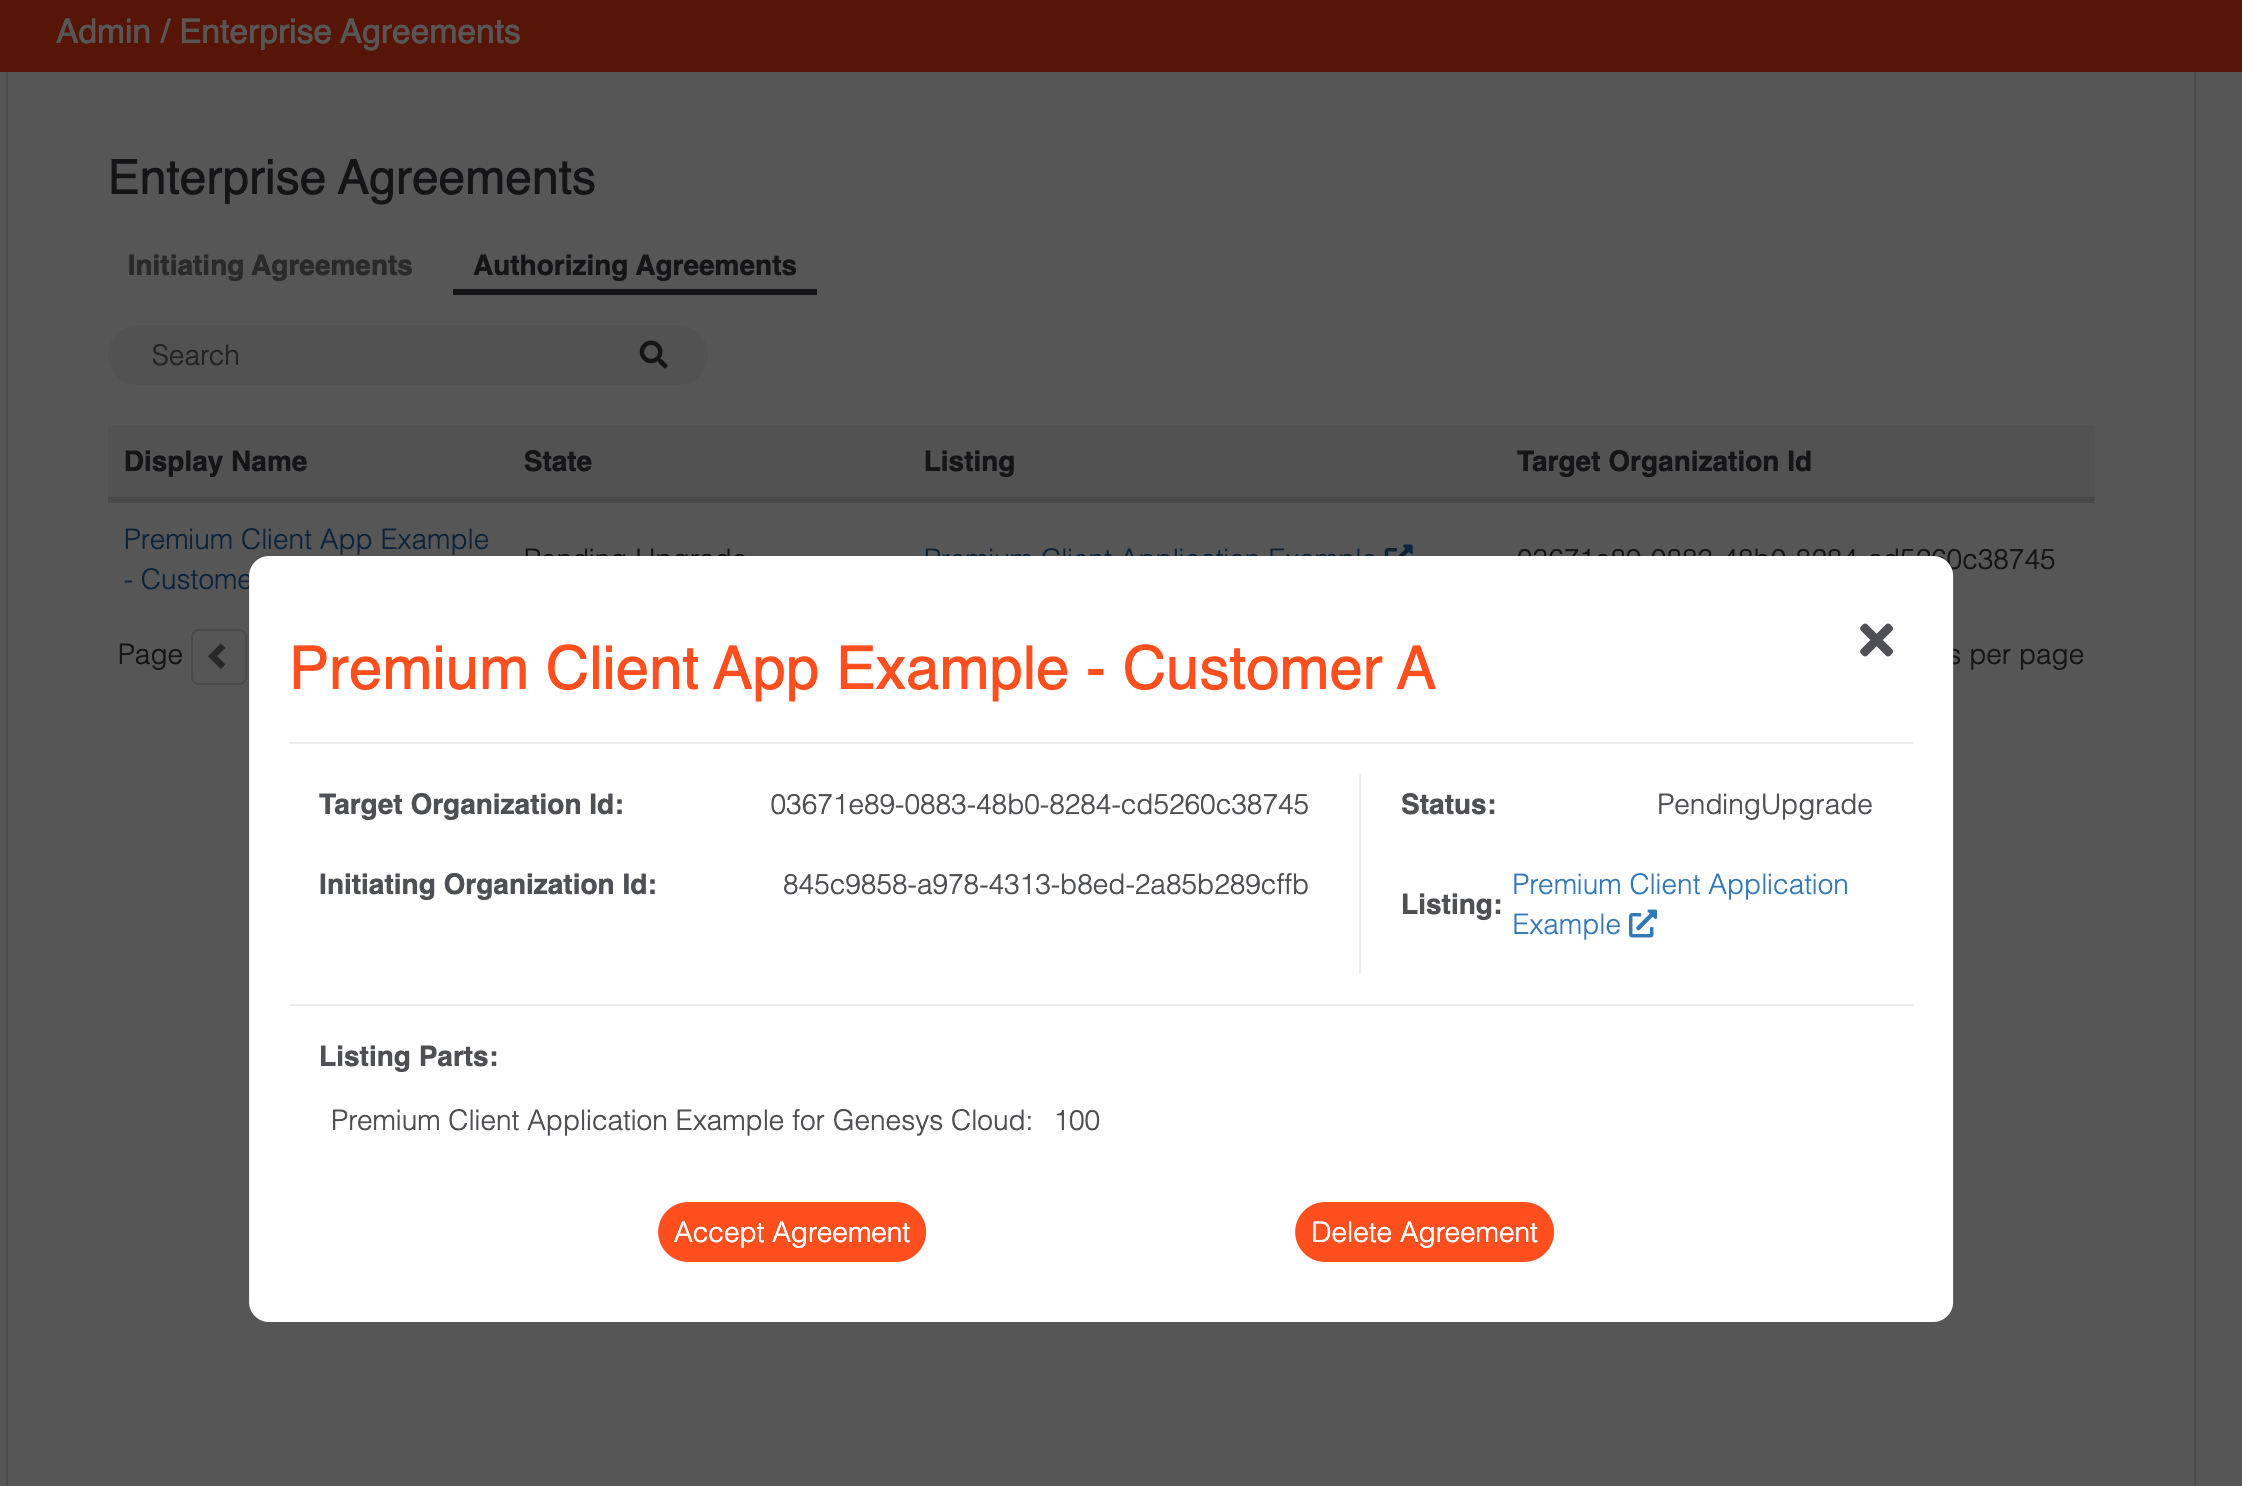Click the modal title Premium Client App Example - Customer A
The width and height of the screenshot is (2242, 1486).
[x=863, y=668]
